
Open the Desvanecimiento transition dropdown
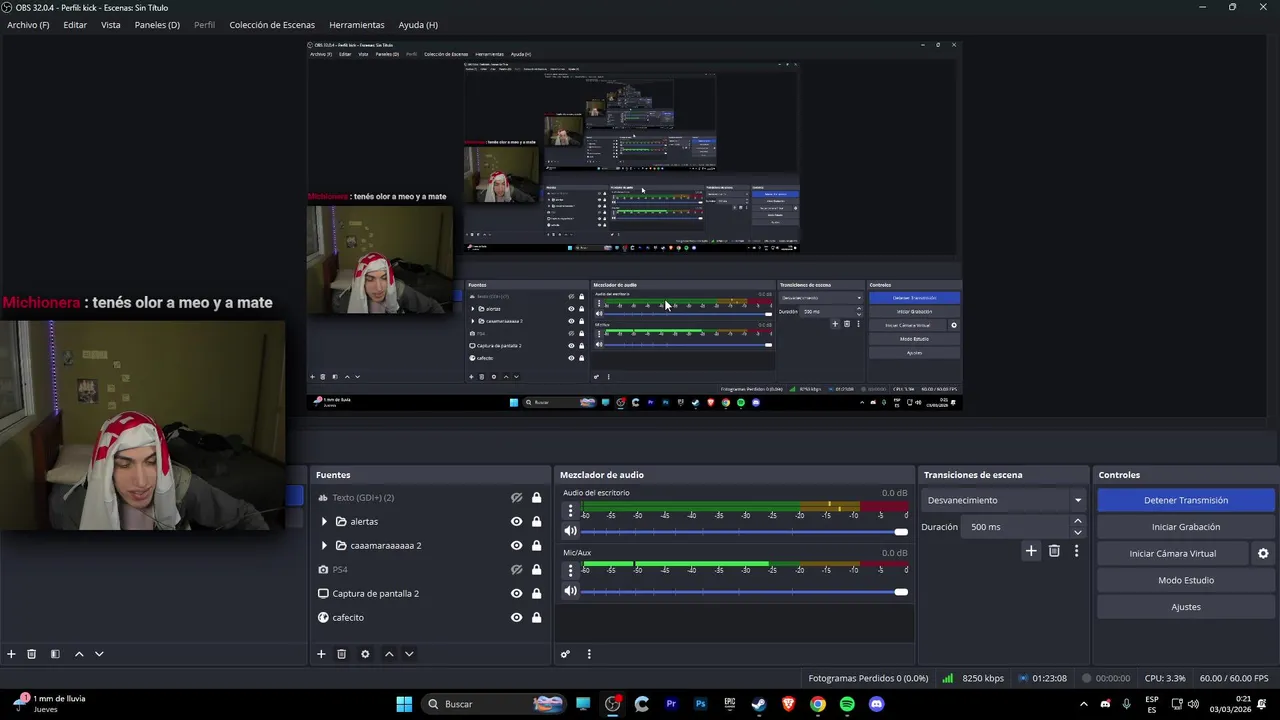pos(1004,500)
